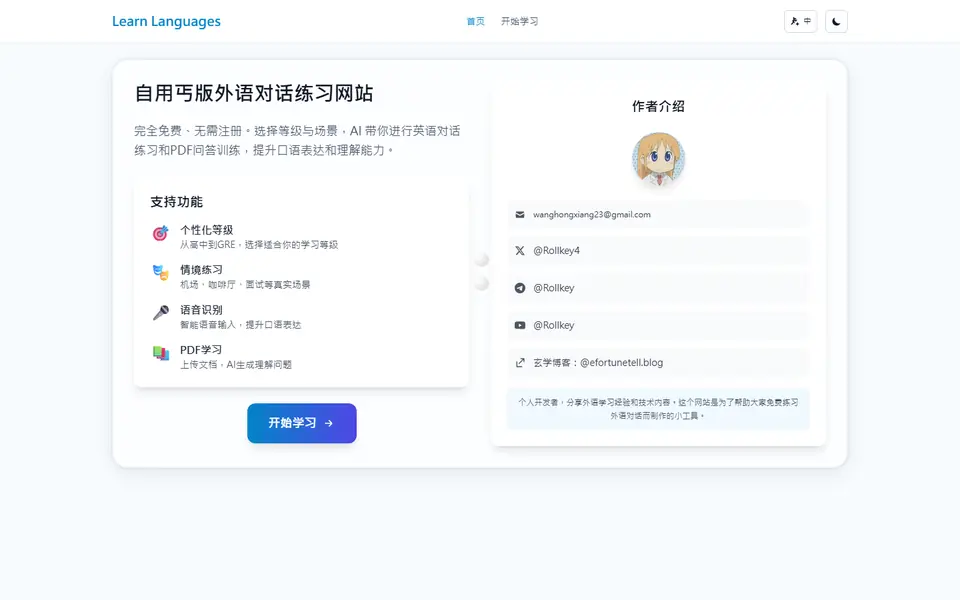Click the 自用丐版外语对话练习网站 main title
960x600 pixels.
[253, 93]
